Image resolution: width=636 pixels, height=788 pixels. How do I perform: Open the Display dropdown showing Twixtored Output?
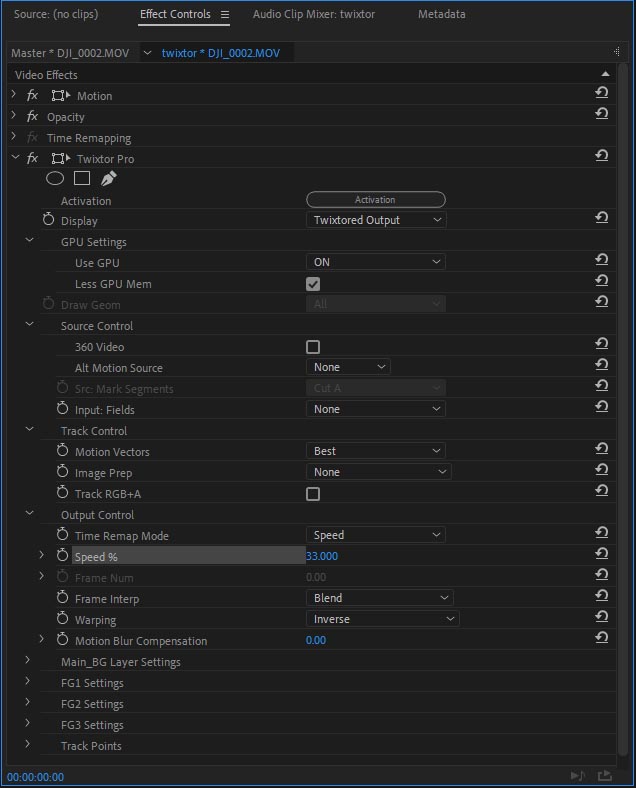pos(376,220)
